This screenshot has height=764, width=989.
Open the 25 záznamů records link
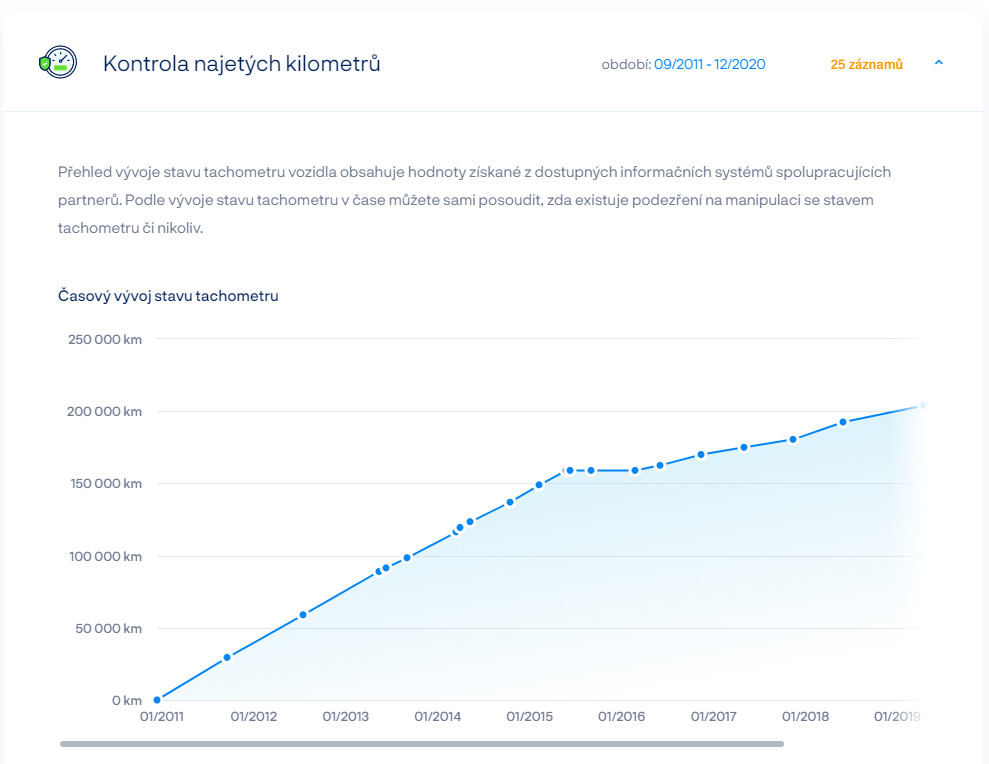[x=866, y=64]
